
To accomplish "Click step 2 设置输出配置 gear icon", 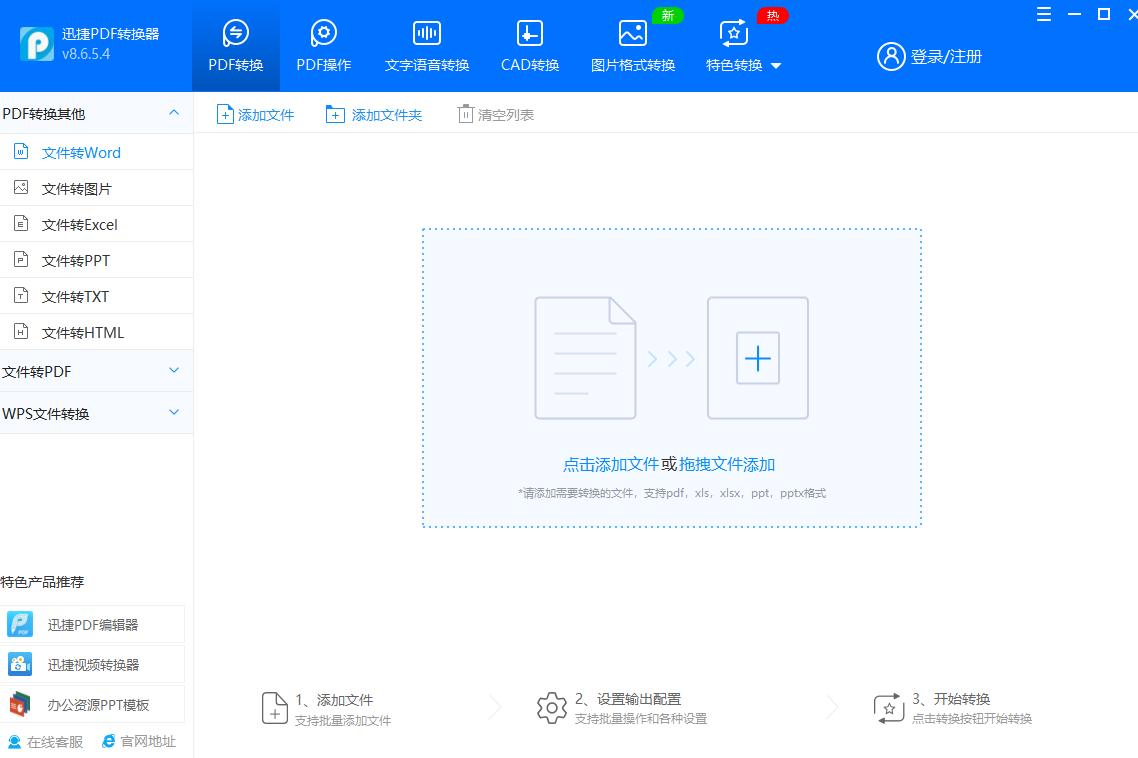I will tap(552, 708).
